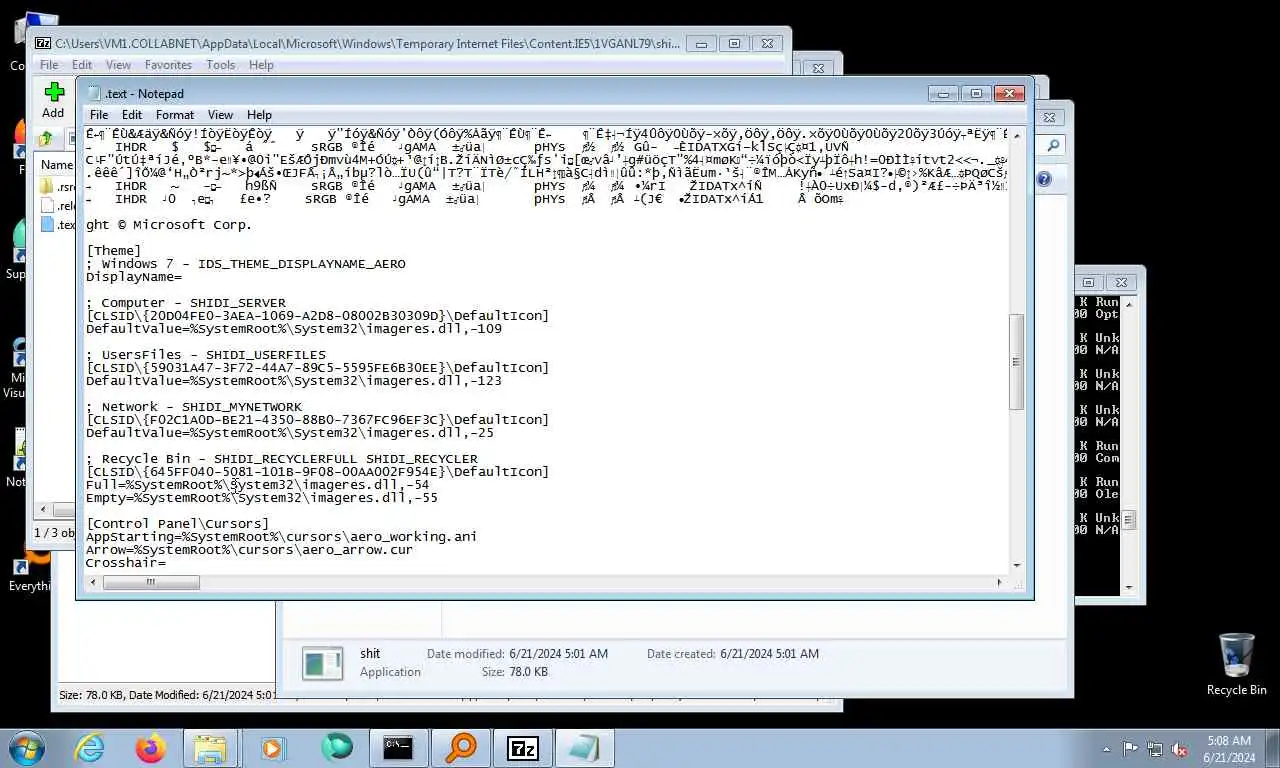The height and width of the screenshot is (768, 1280).
Task: Close the Notepad window
Action: [x=1009, y=93]
